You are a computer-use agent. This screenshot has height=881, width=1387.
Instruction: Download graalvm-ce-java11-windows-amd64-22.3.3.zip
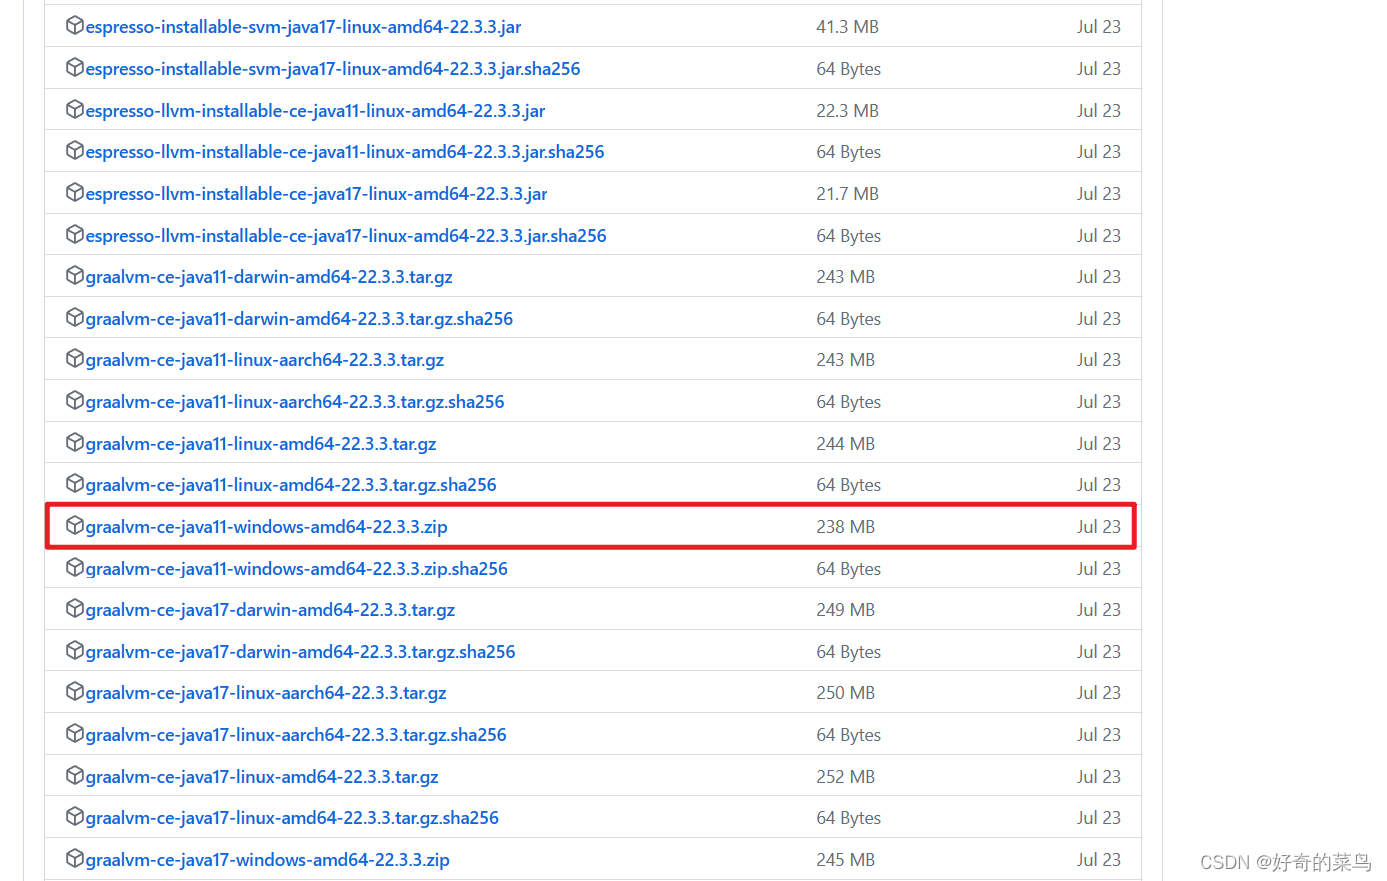[x=267, y=527]
